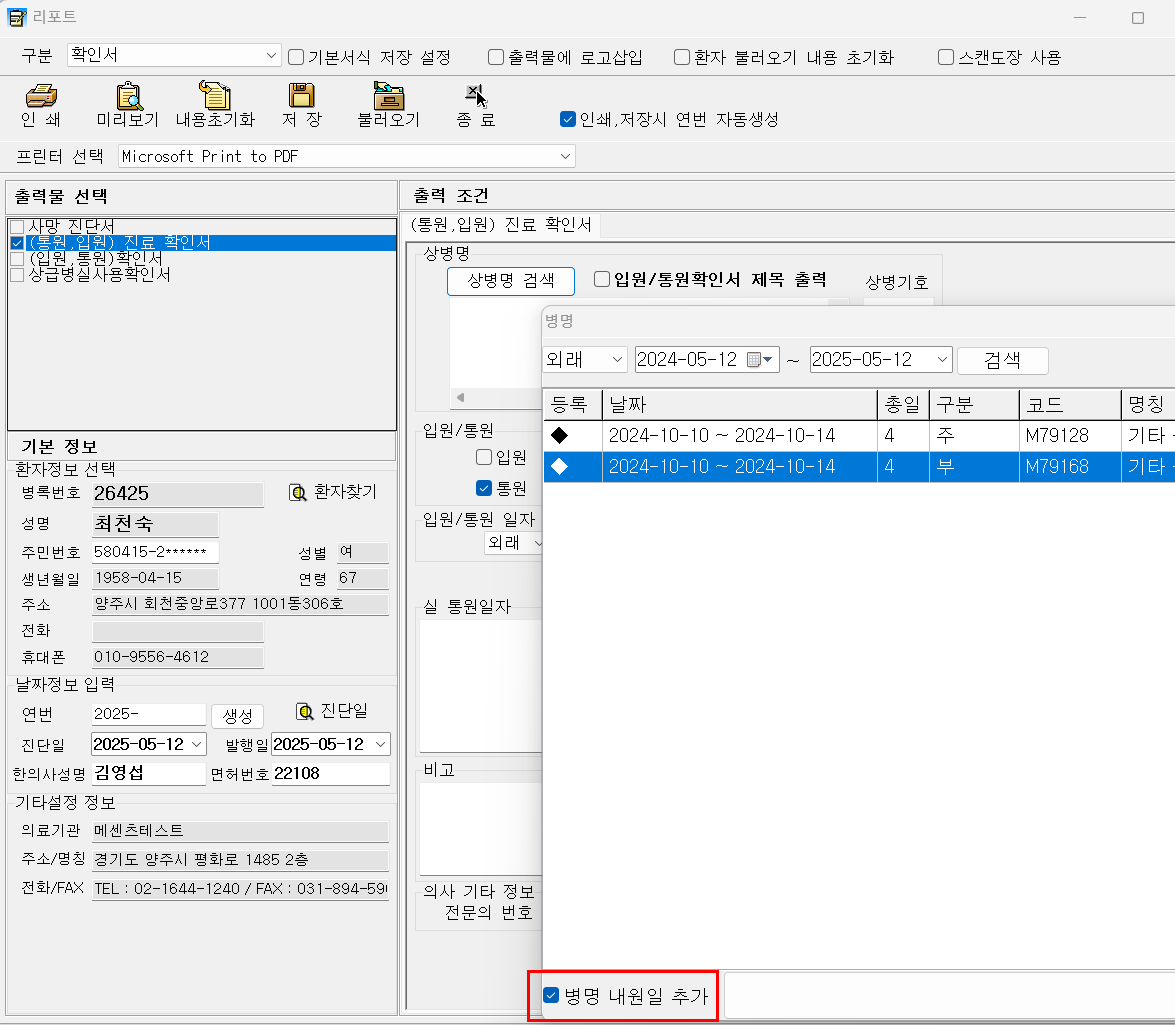The height and width of the screenshot is (1025, 1175).
Task: Select 상급병실사용확인서 in output list
Action: (x=100, y=275)
